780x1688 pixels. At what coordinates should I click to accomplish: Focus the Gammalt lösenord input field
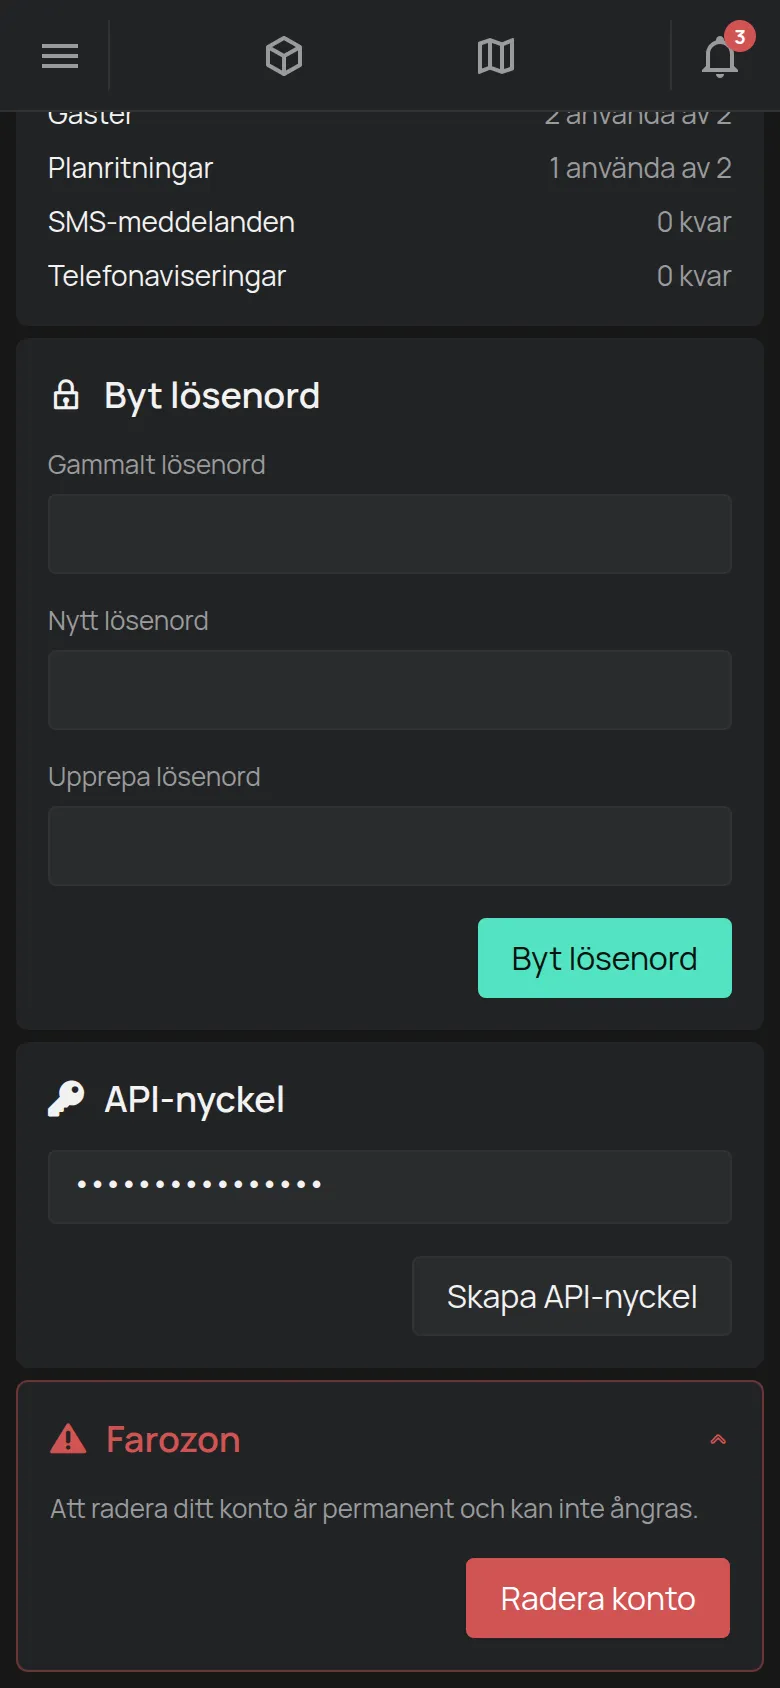[x=390, y=534]
